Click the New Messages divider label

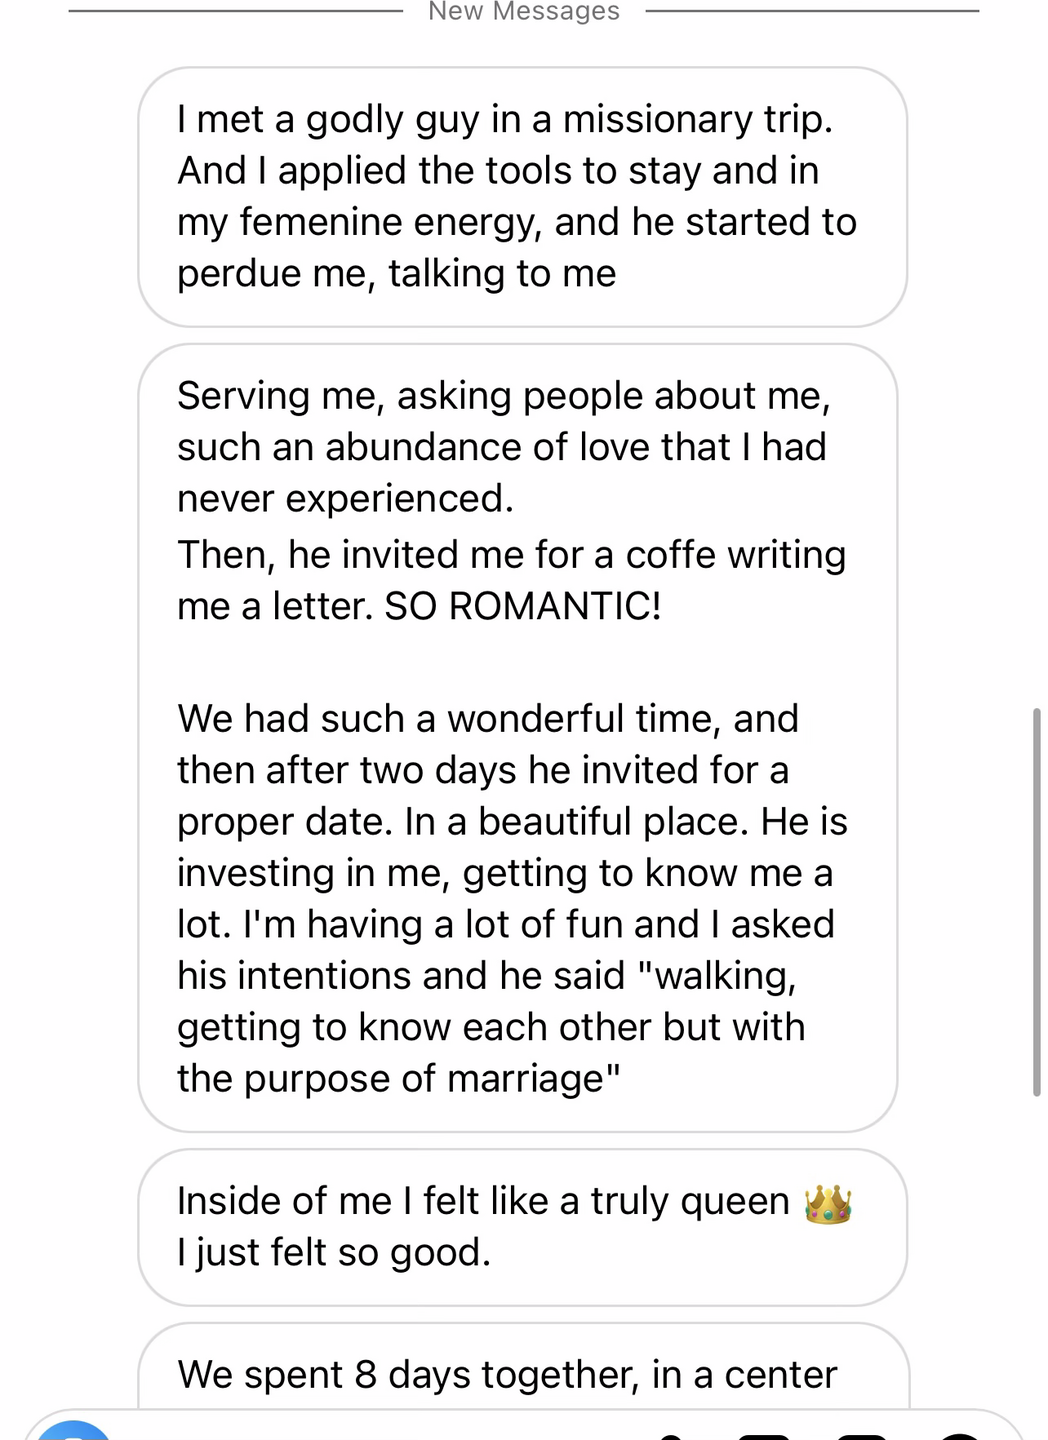coord(524,12)
